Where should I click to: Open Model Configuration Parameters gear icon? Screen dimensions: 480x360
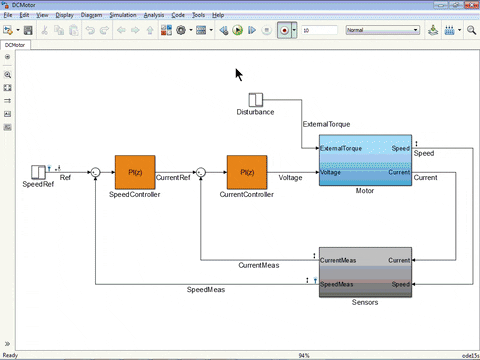click(x=181, y=30)
